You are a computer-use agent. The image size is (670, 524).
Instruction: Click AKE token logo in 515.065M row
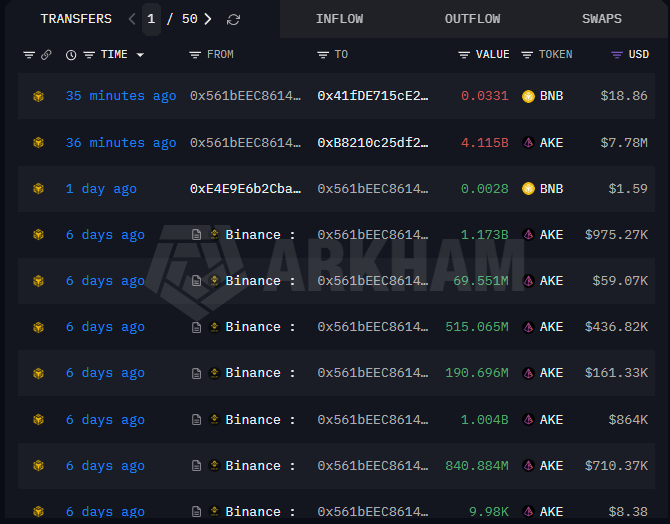pyautogui.click(x=528, y=327)
